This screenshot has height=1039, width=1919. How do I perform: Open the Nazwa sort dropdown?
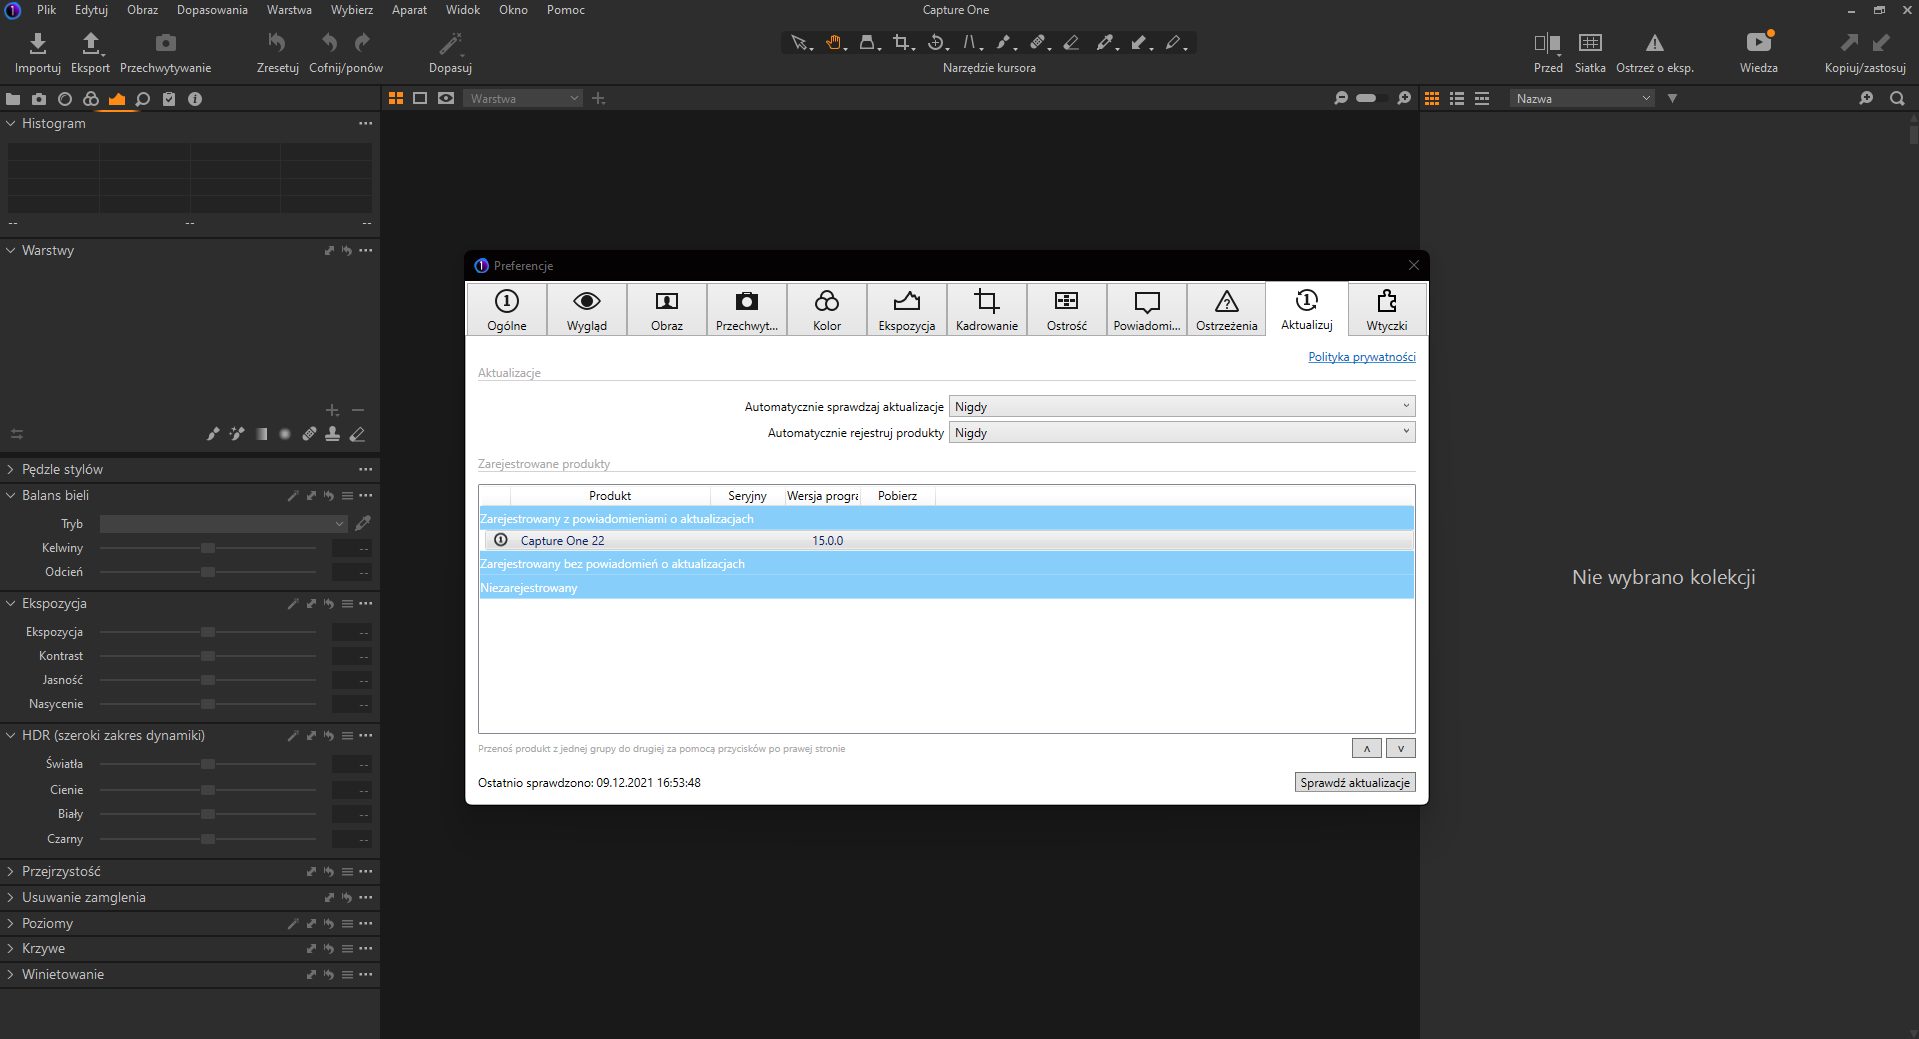(1582, 98)
